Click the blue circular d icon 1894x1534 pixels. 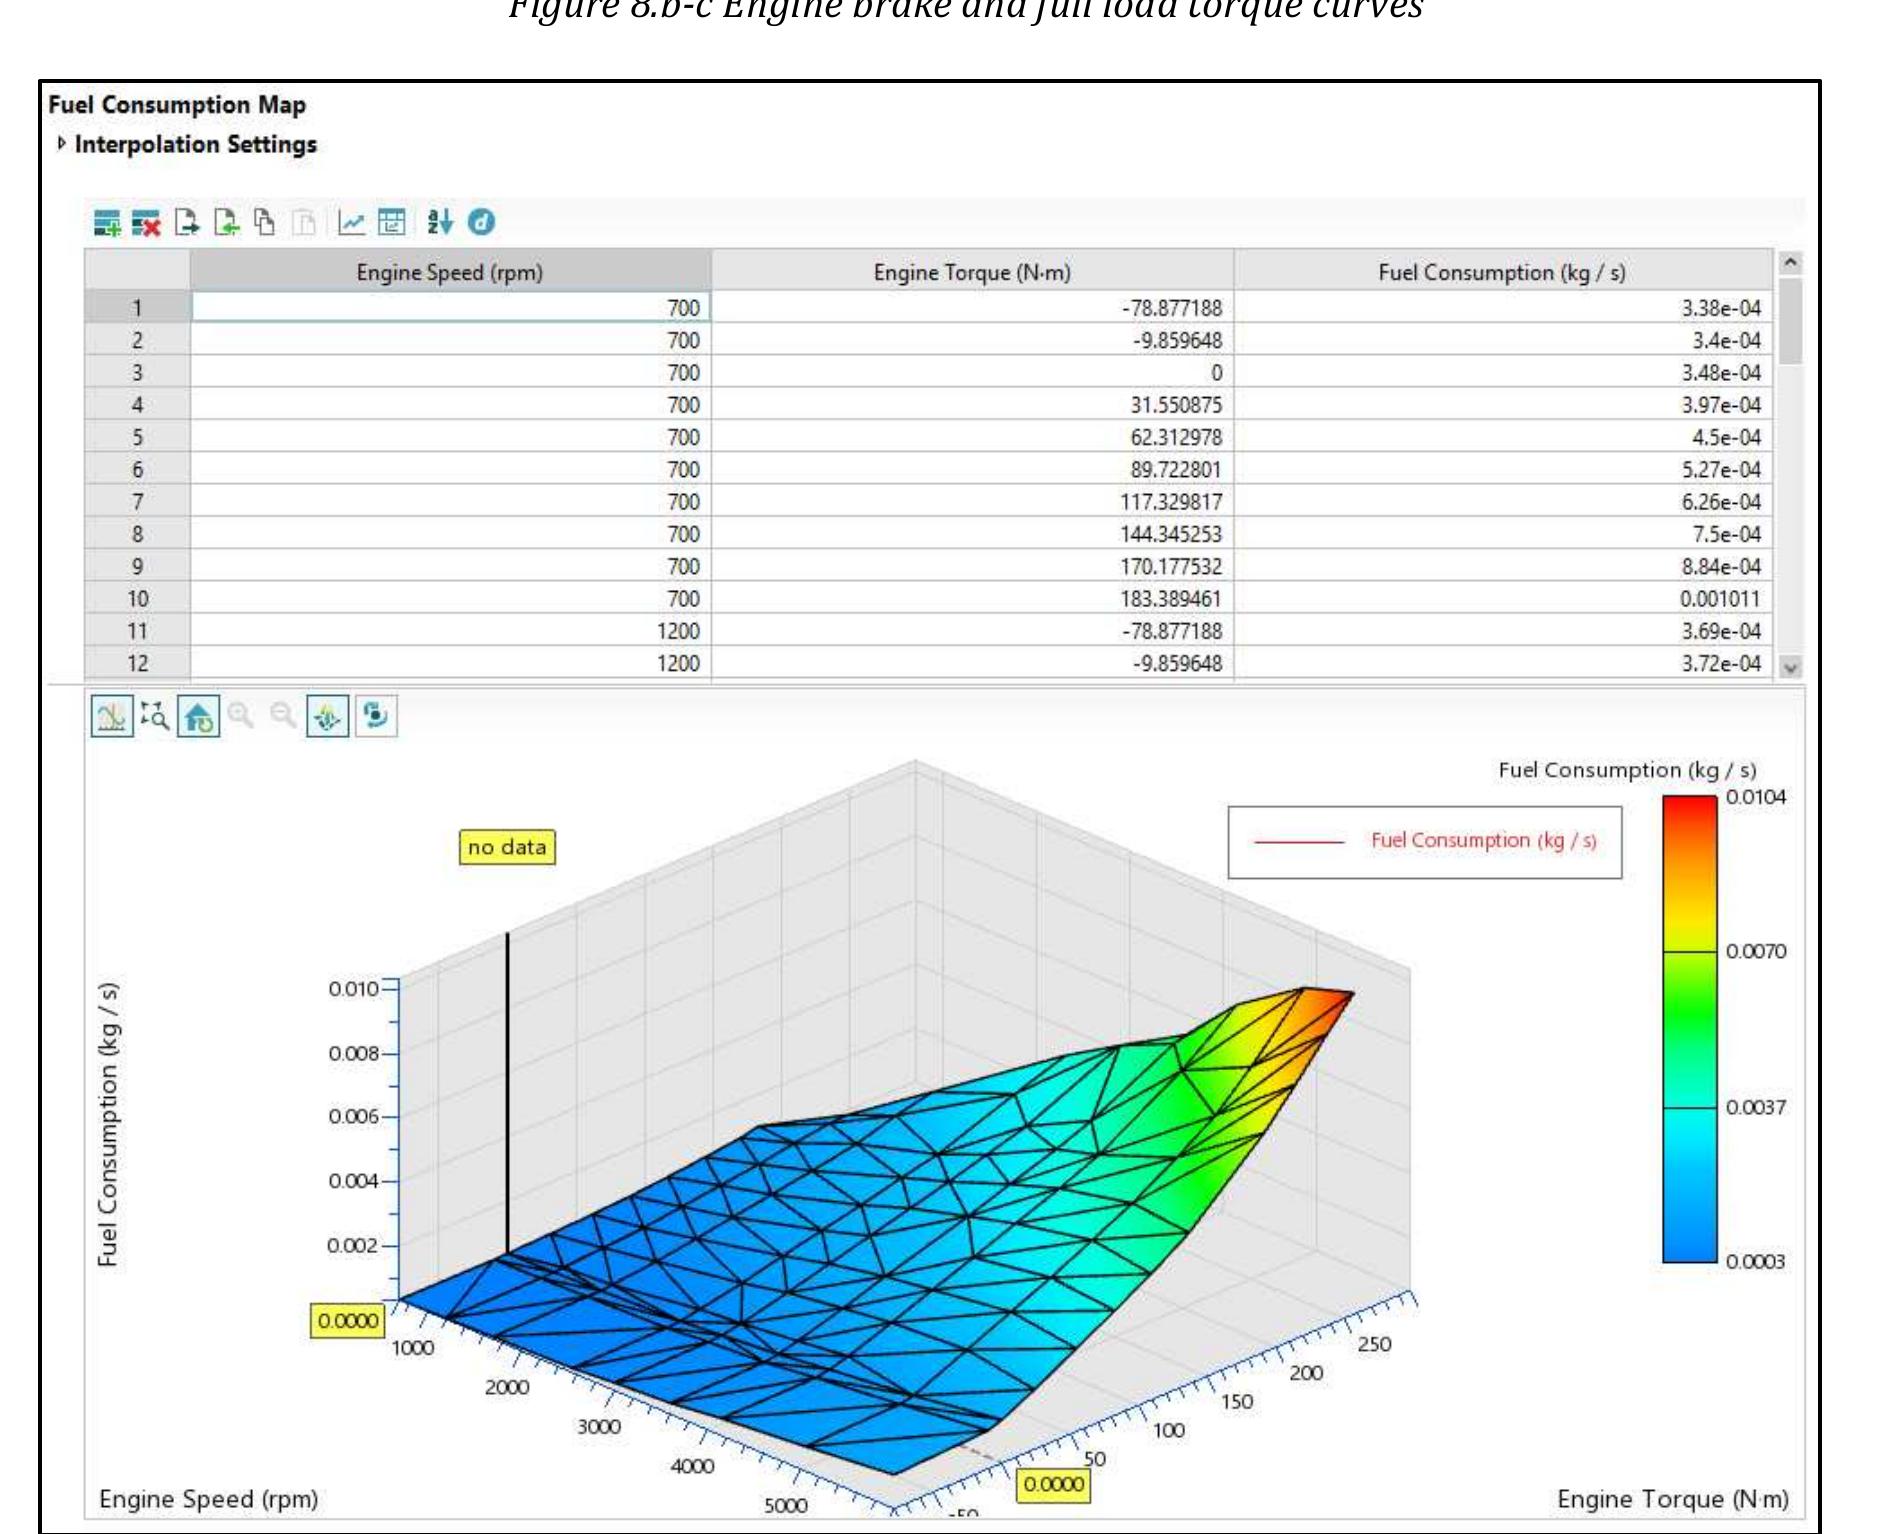[481, 222]
